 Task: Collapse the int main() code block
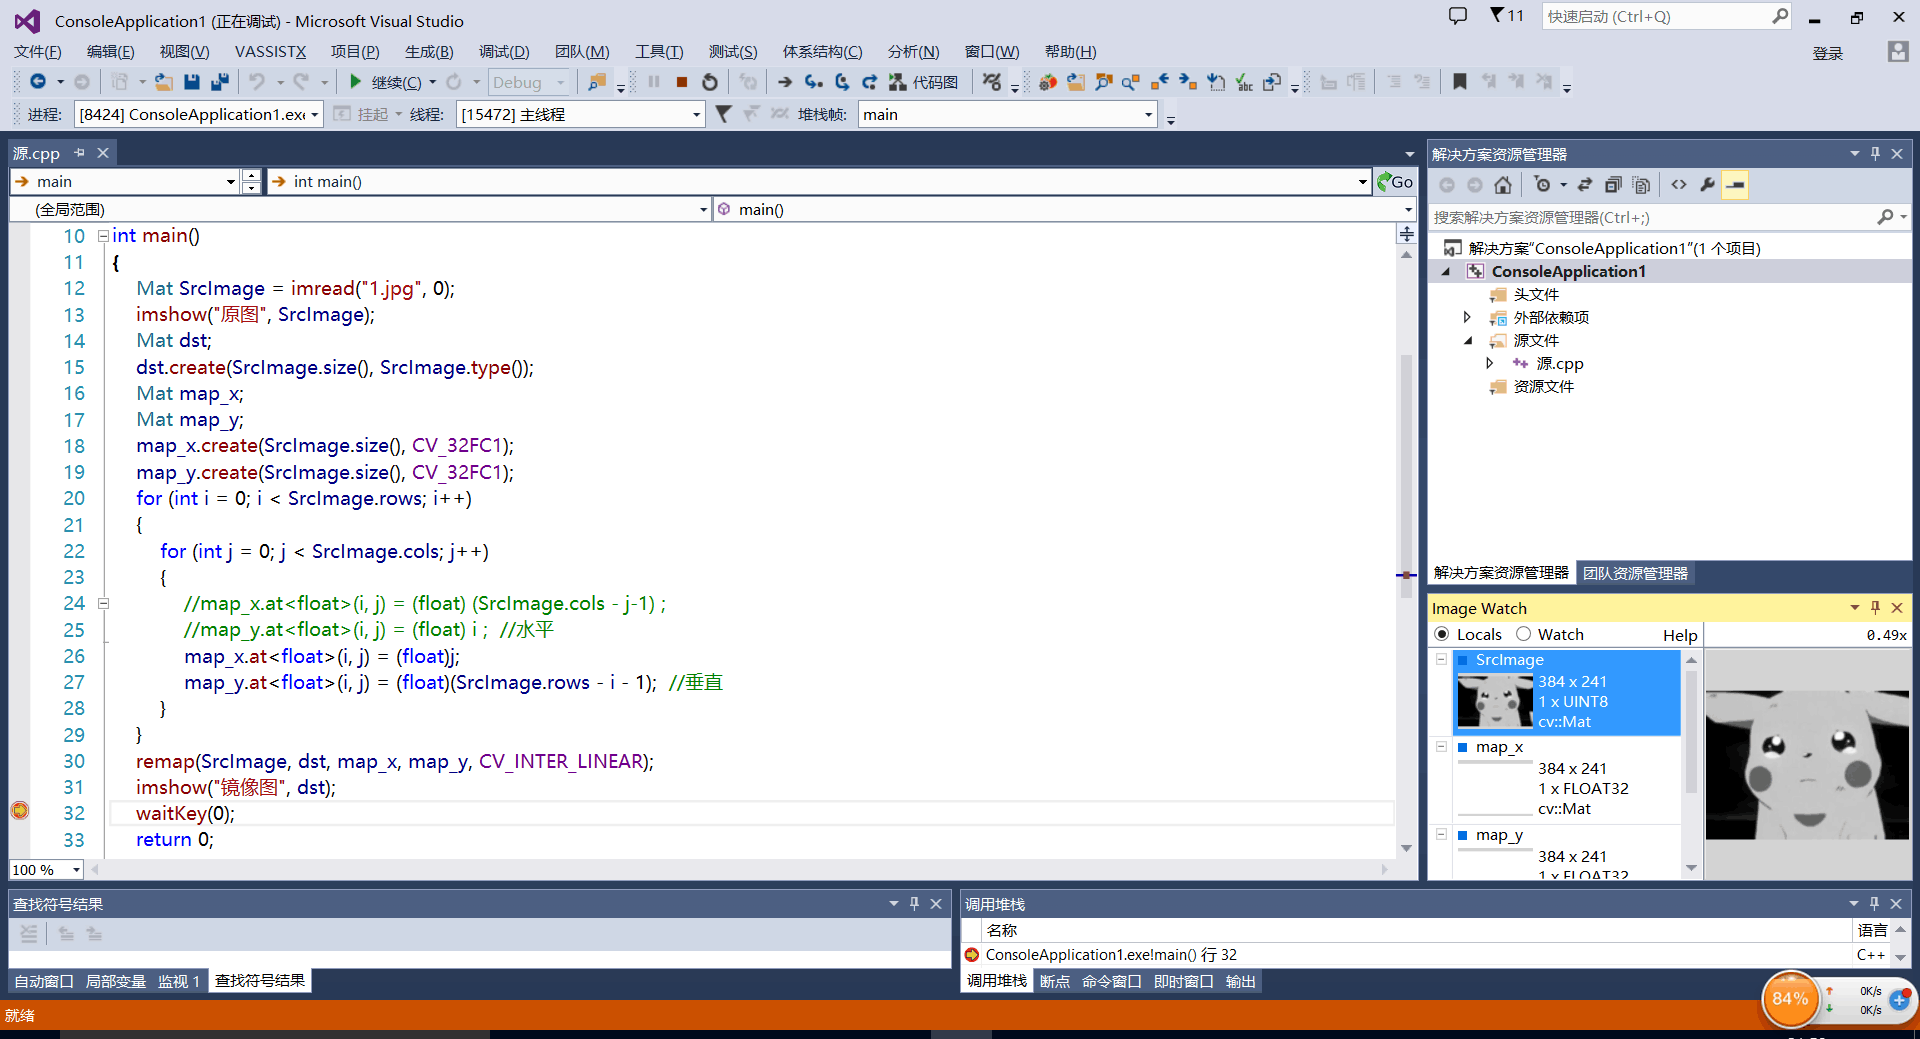pos(103,236)
